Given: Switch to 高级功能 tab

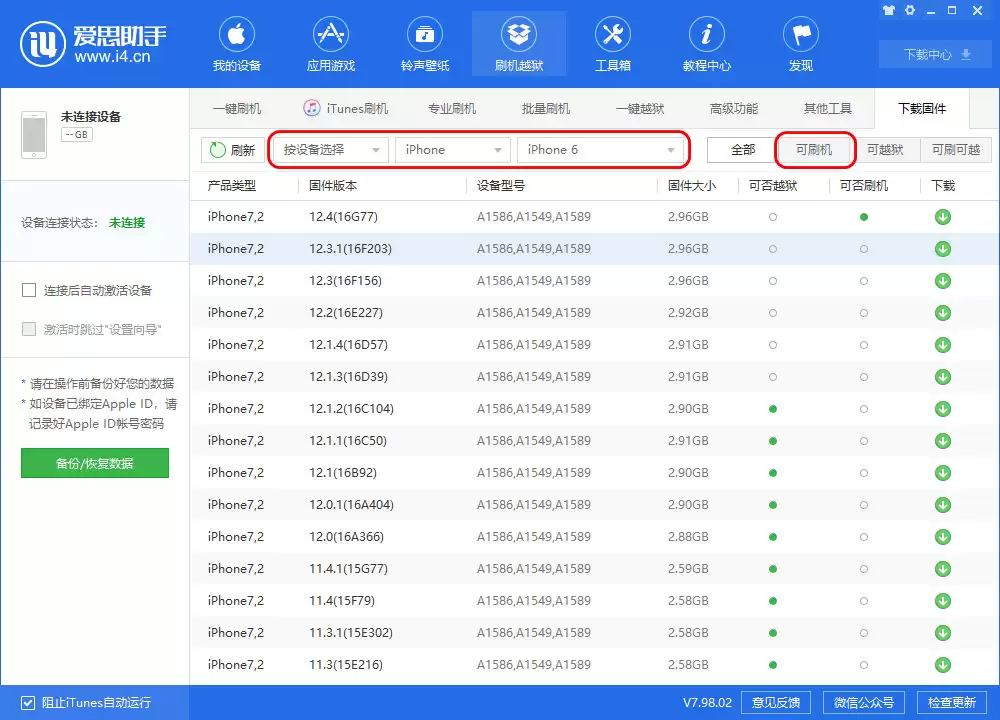Looking at the screenshot, I should (x=733, y=108).
